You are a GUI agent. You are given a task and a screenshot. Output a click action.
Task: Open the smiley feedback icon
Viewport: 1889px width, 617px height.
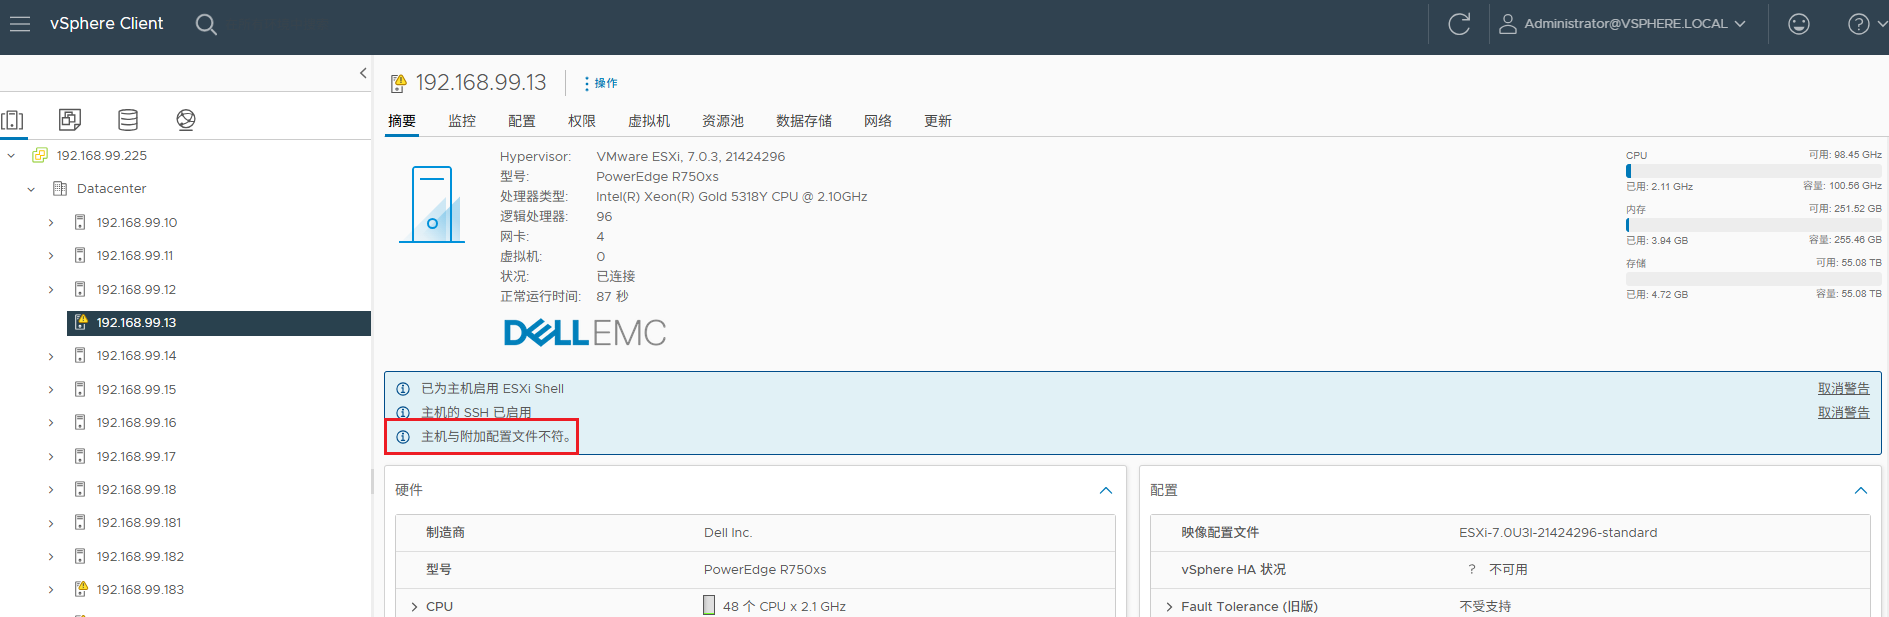pyautogui.click(x=1799, y=24)
